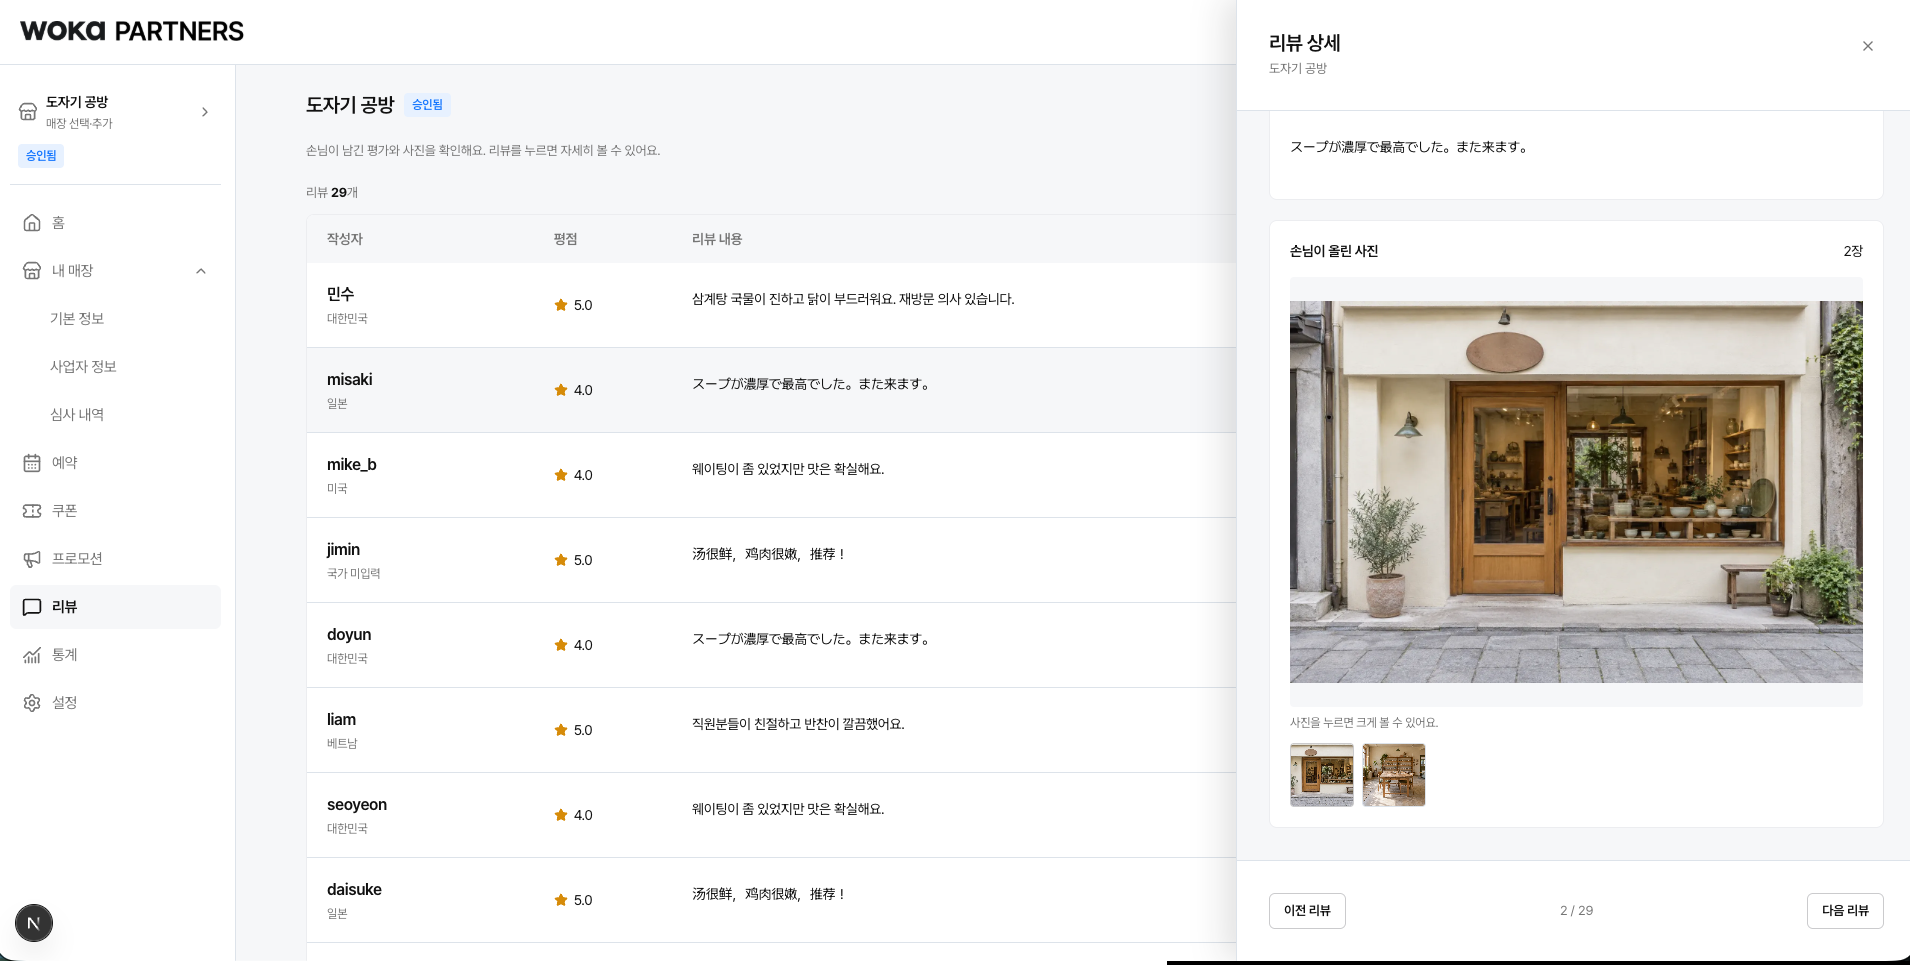1910x965 pixels.
Task: Click 민수's review text about 삼계탕
Action: [x=853, y=299]
